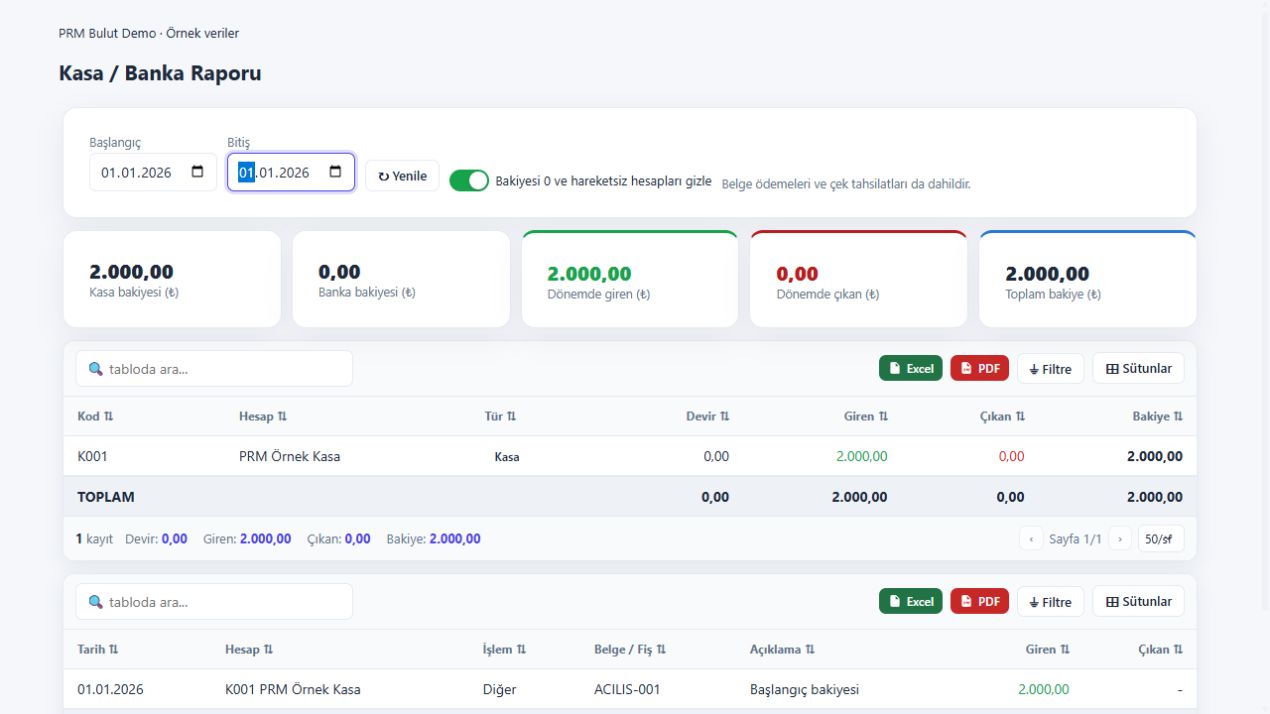Sort by the Tarih column header

tap(97, 649)
